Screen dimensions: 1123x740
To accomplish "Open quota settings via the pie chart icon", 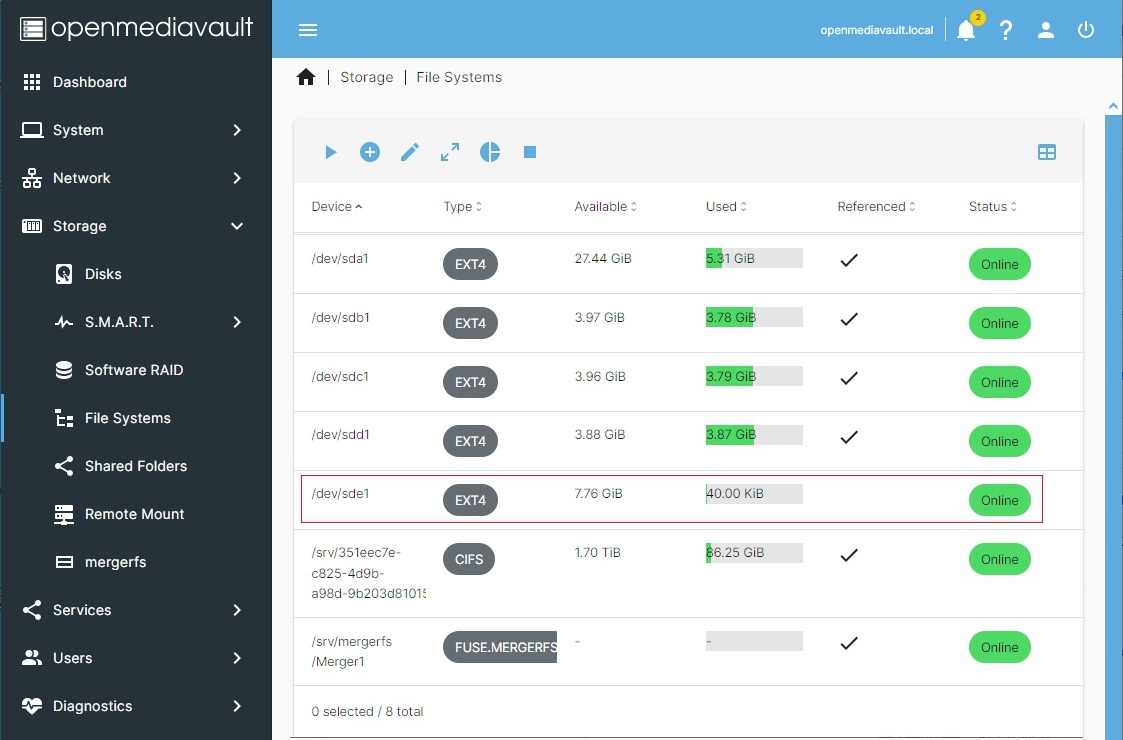I will coord(489,152).
